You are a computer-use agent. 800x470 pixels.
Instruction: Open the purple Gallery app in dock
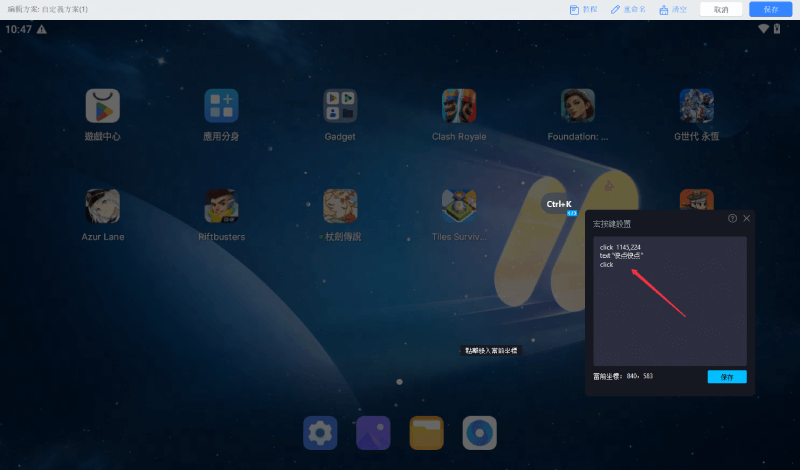pyautogui.click(x=373, y=433)
